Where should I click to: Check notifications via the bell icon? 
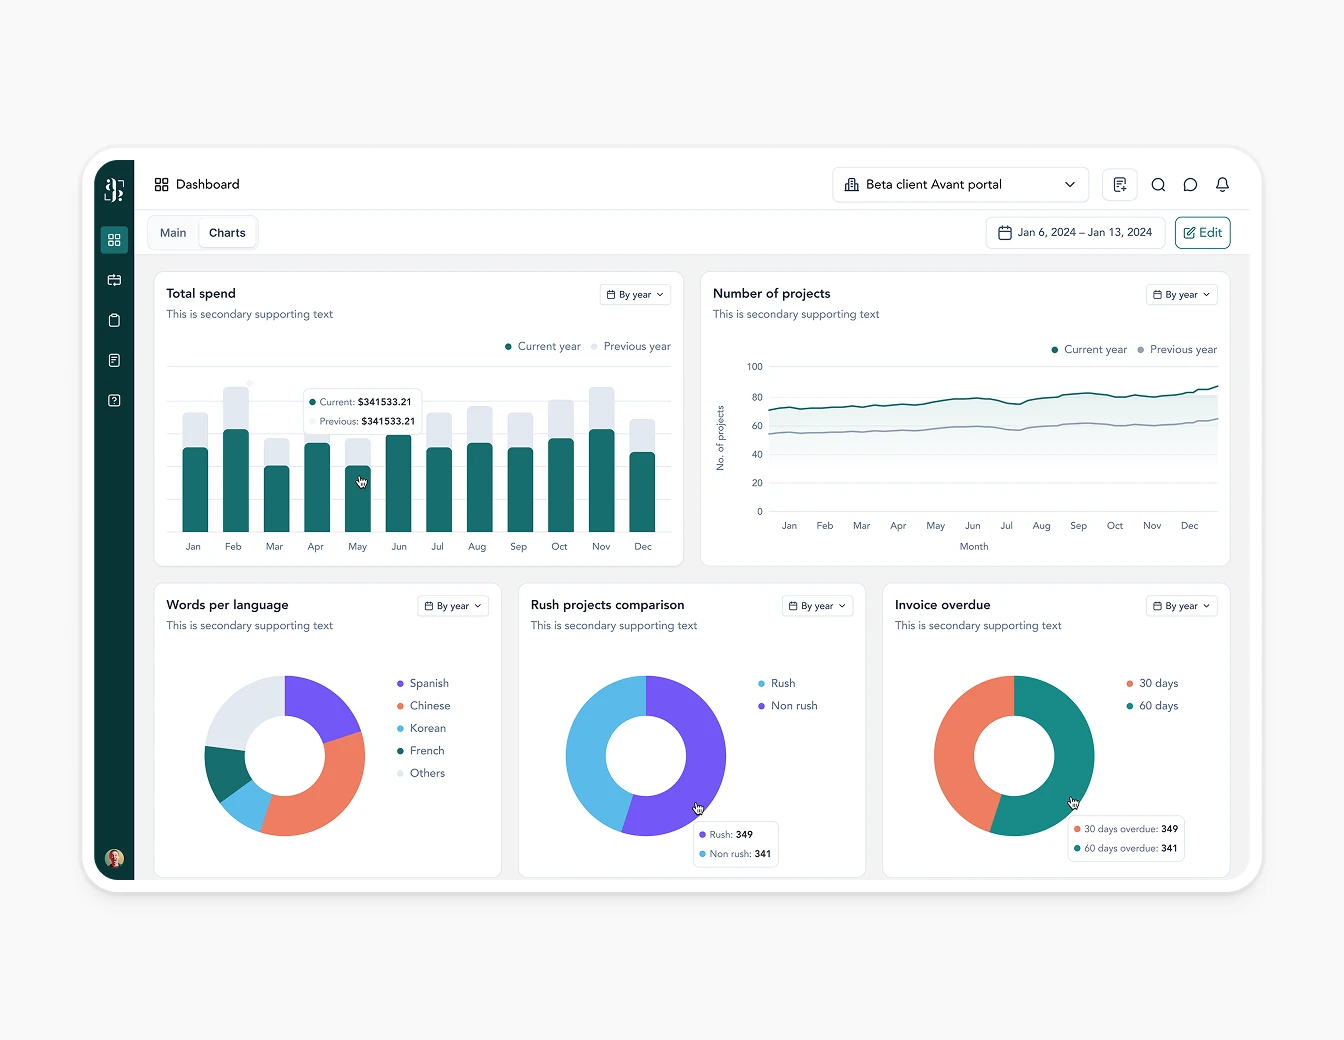[1222, 184]
